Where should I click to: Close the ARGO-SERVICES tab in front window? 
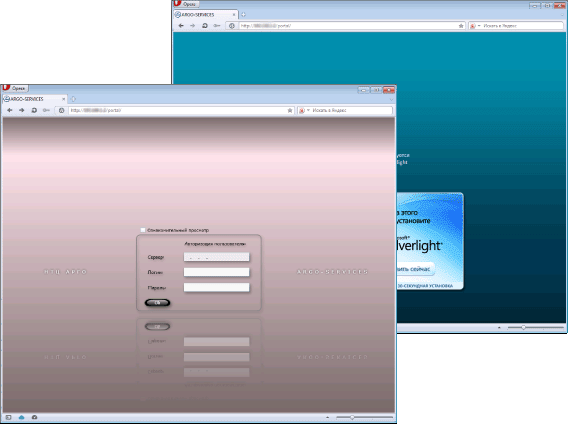(64, 99)
